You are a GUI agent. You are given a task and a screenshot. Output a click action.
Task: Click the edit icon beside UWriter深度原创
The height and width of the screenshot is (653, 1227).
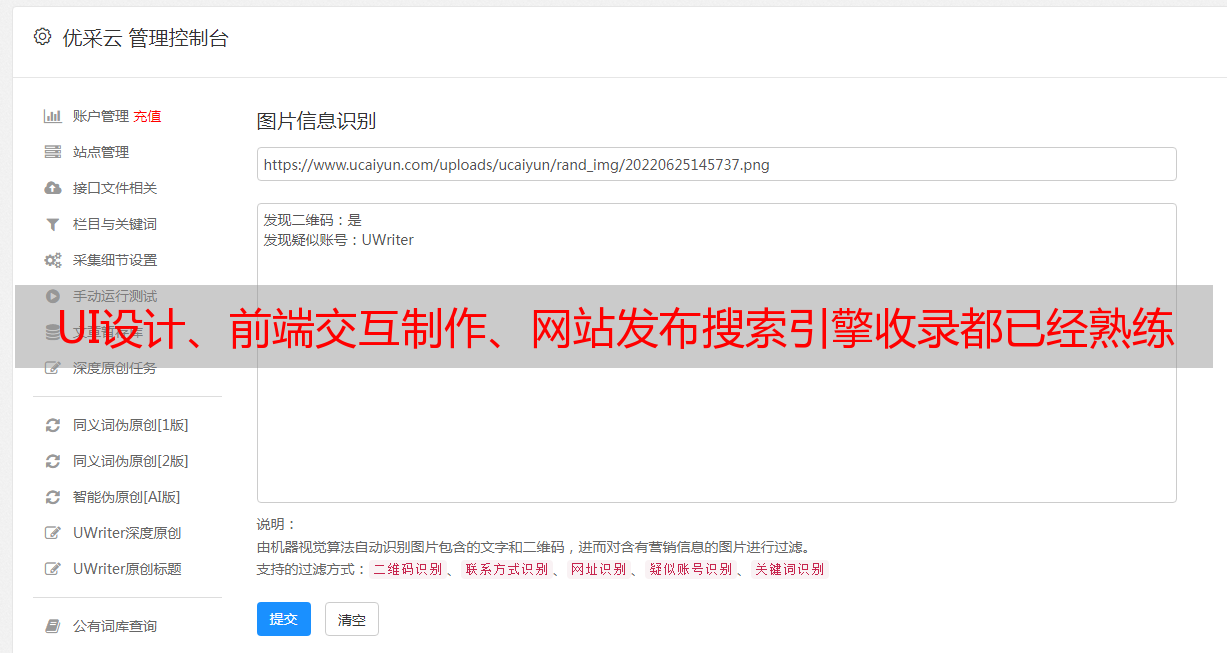(x=53, y=533)
